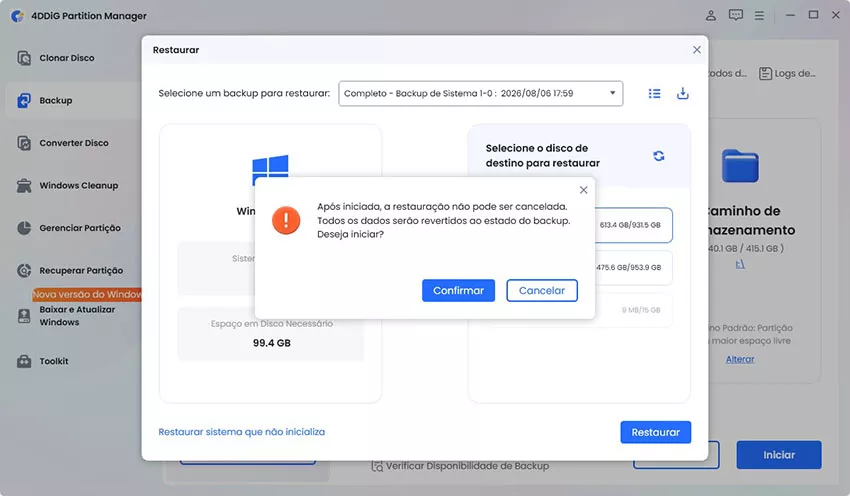Click the 4DDiG Partition Manager logo
Image resolution: width=850 pixels, height=496 pixels.
point(18,16)
